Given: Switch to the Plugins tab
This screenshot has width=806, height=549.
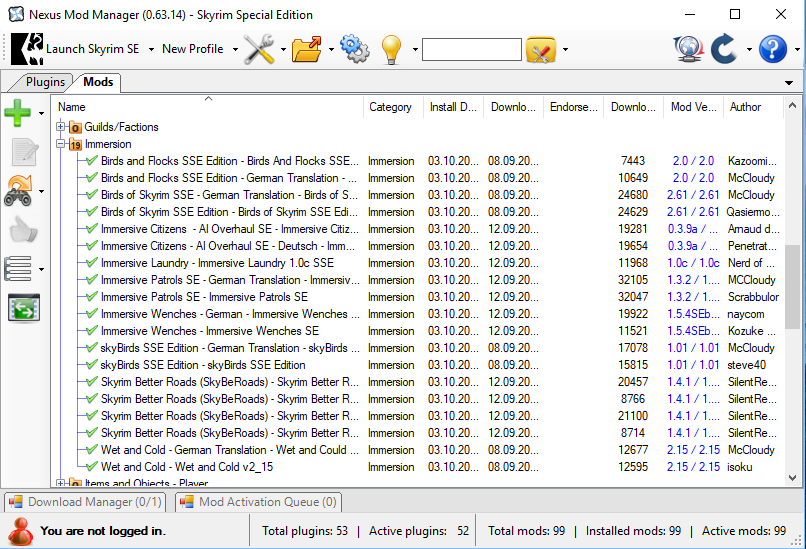Looking at the screenshot, I should click(45, 82).
